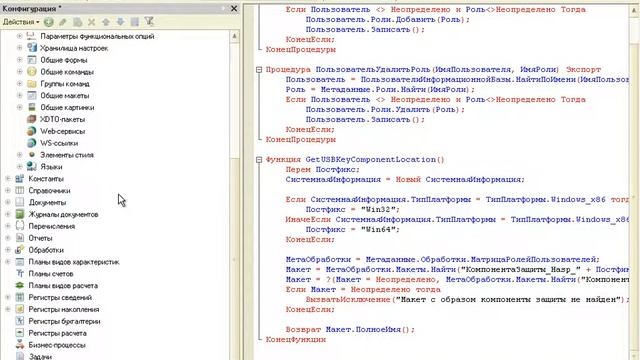Expand the Общие формы node
The width and height of the screenshot is (640, 360).
[x=19, y=60]
